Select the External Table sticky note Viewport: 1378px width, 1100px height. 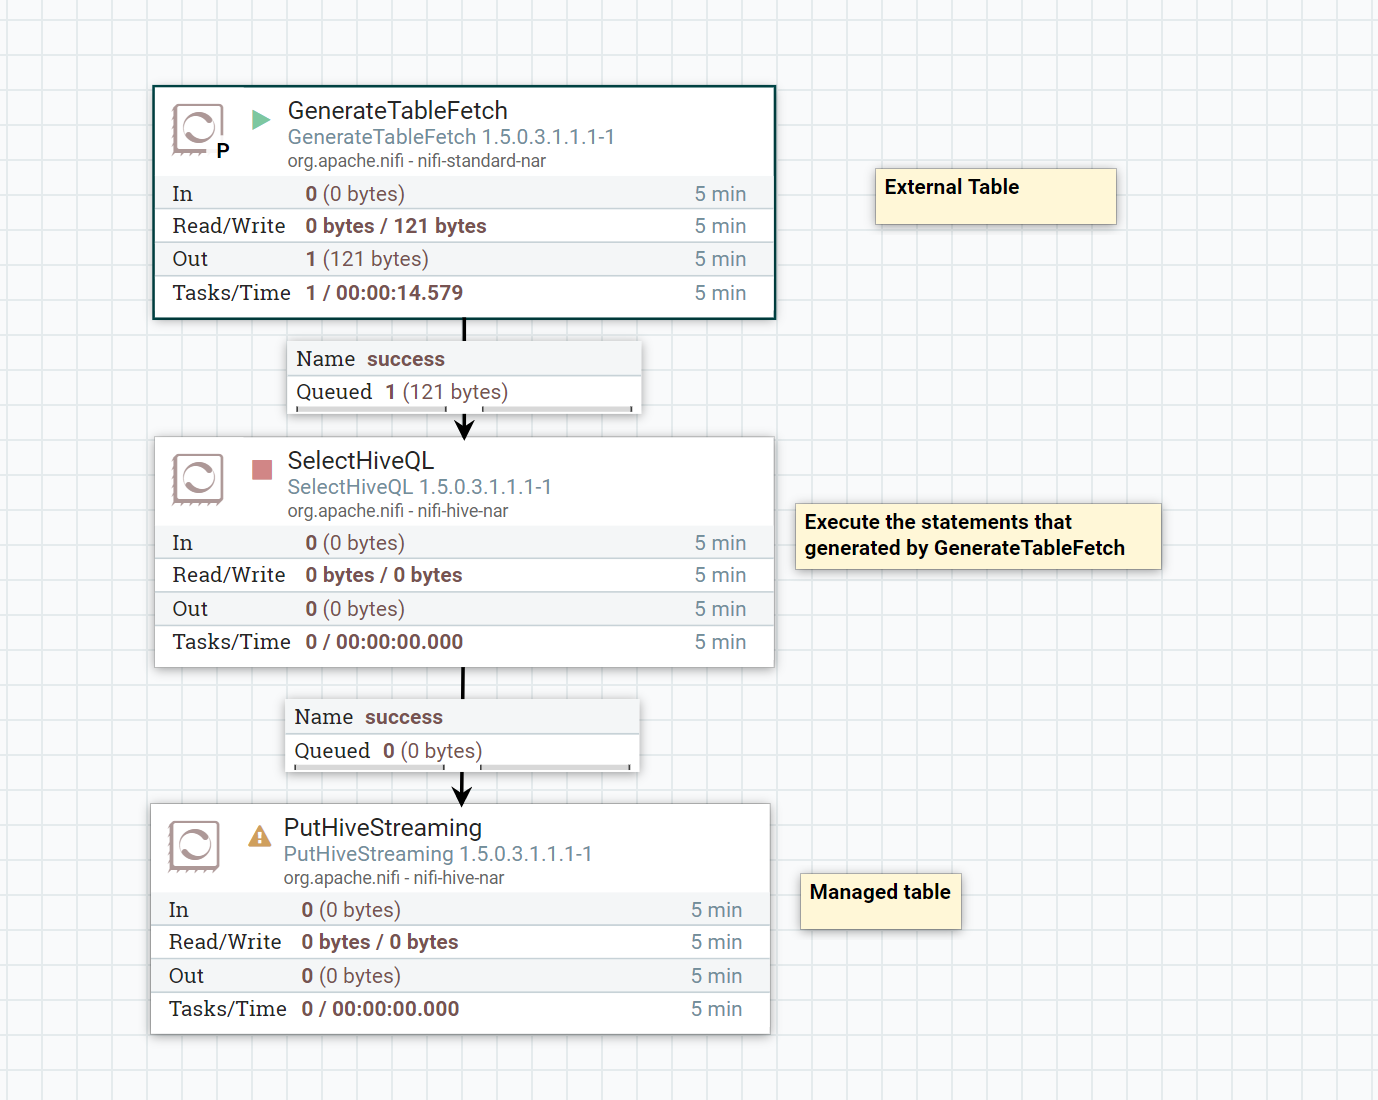click(994, 196)
